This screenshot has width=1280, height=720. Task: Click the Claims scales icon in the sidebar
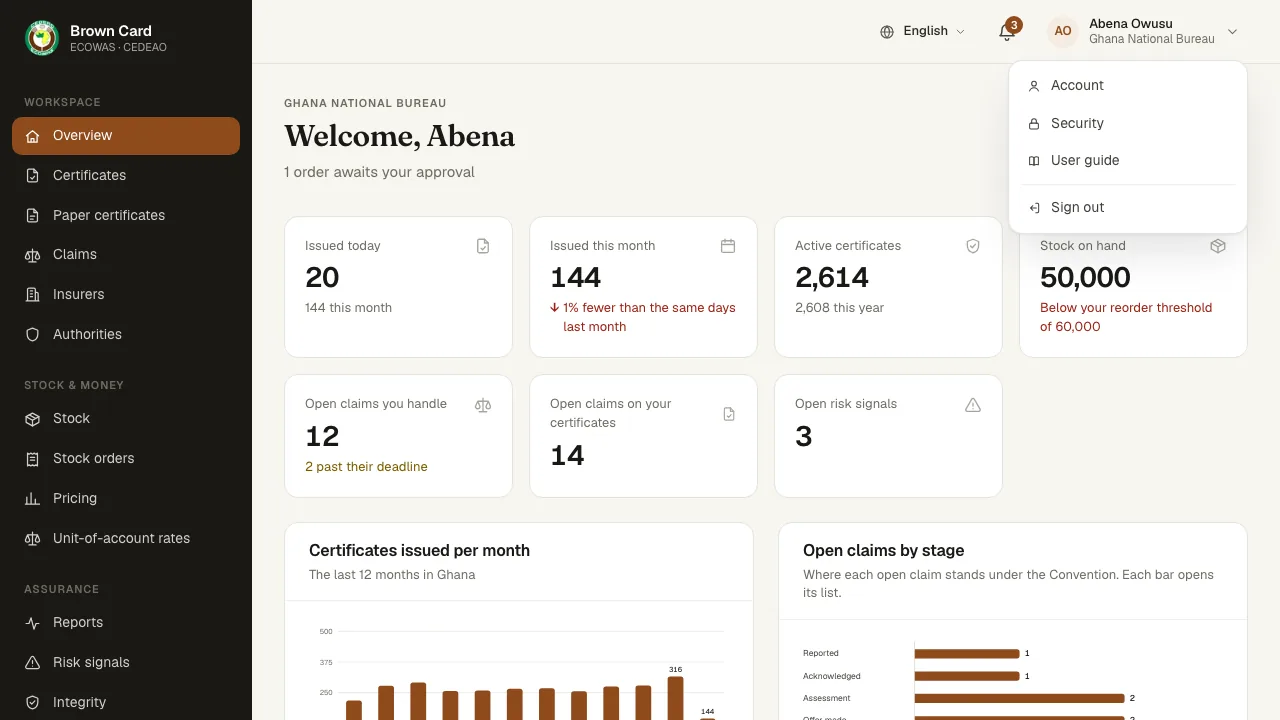point(33,256)
